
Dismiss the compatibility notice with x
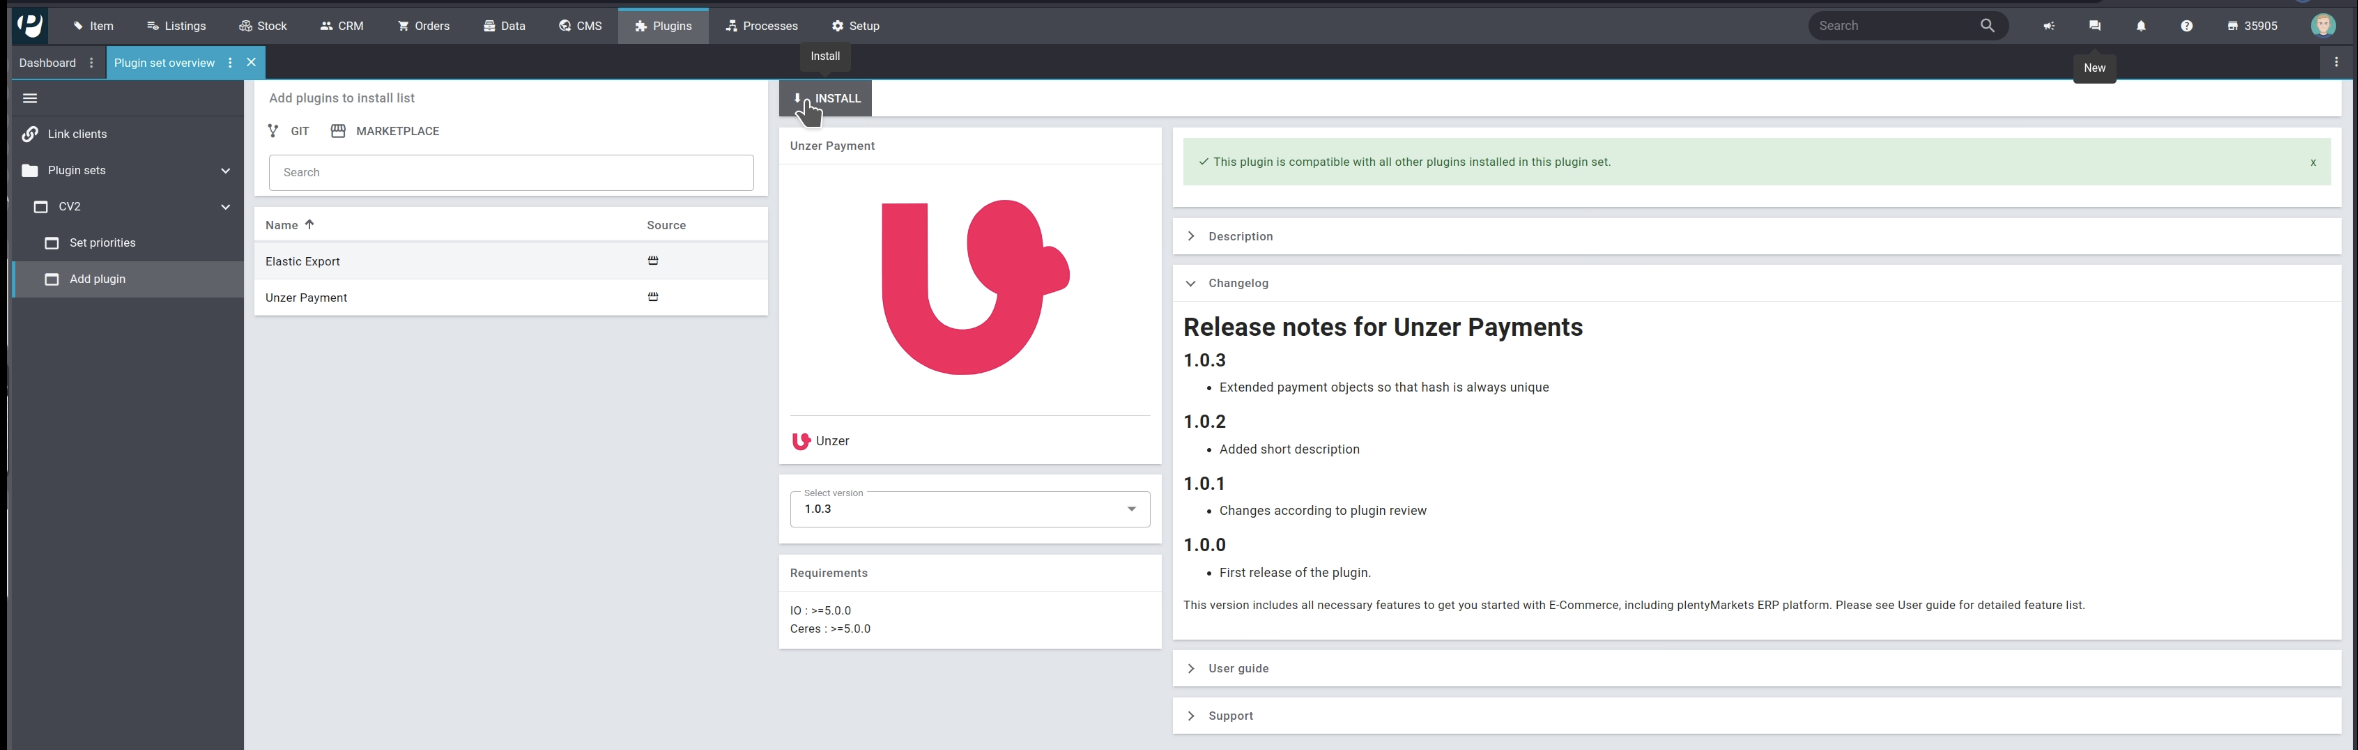[x=2313, y=162]
